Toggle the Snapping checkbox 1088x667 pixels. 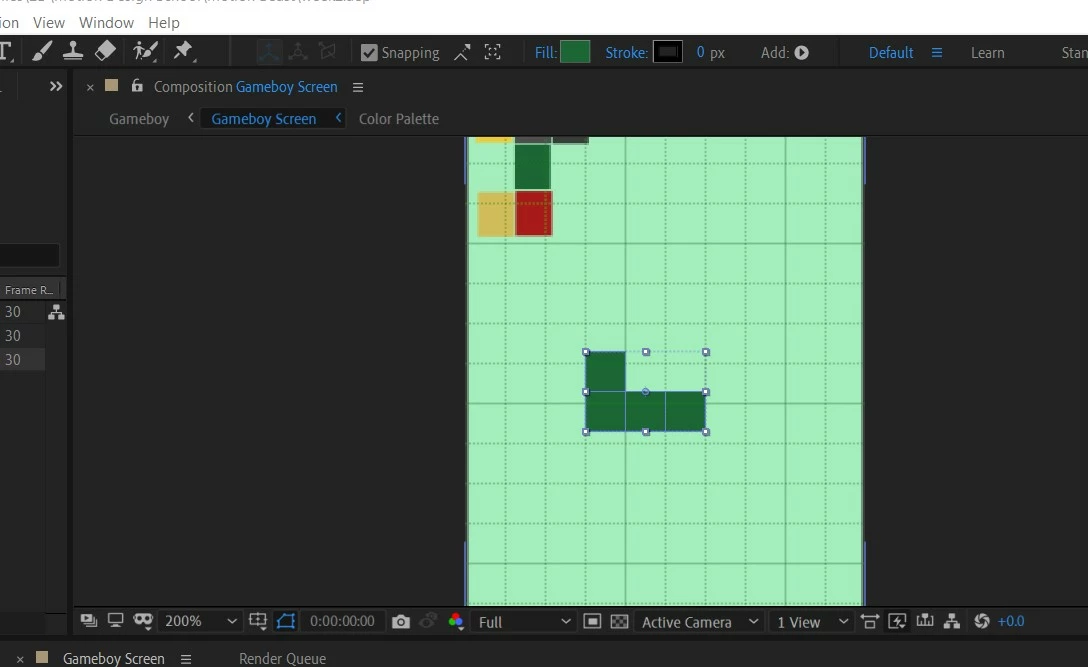click(x=369, y=53)
